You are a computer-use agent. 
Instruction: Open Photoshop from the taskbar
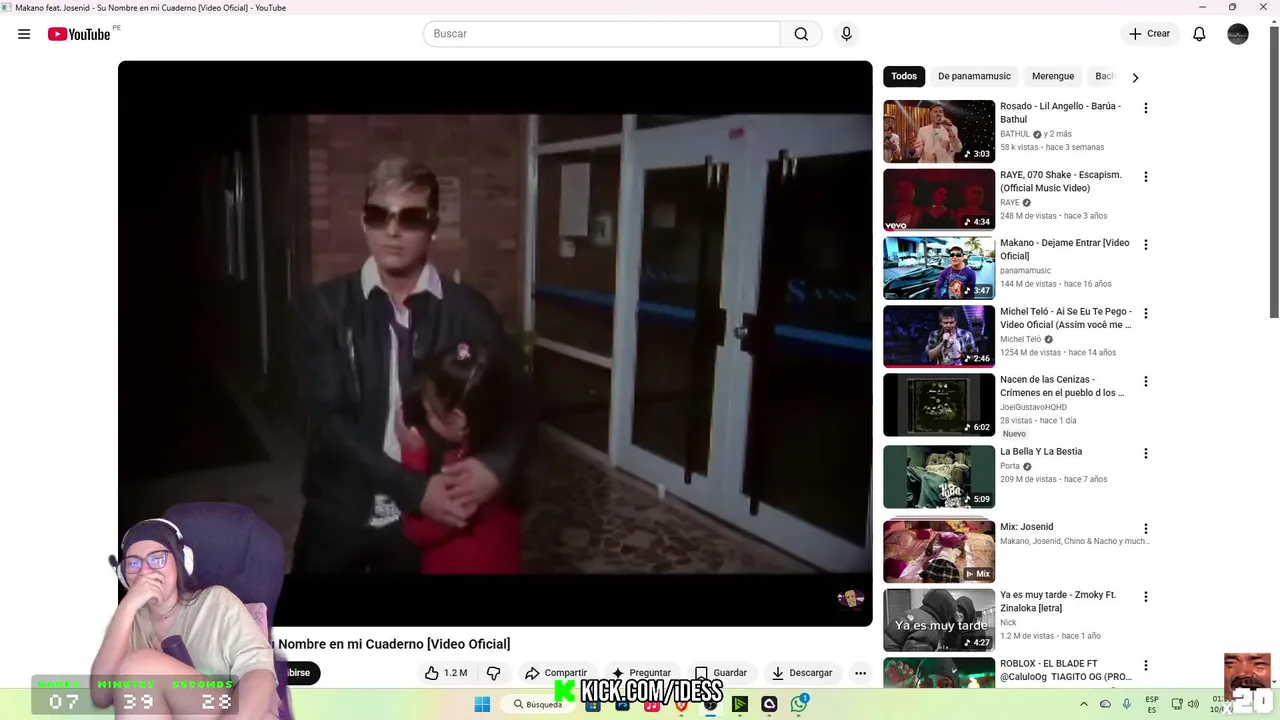coord(623,704)
